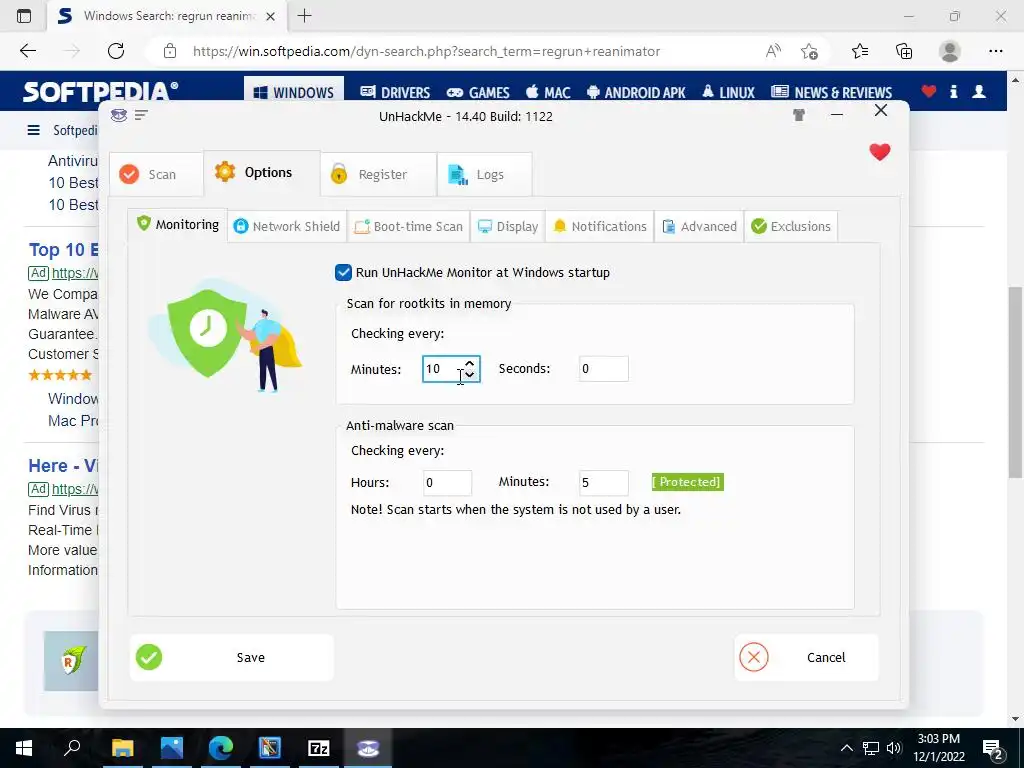Click the Softpedia heart icon in header
Screen dimensions: 1024x768
click(x=929, y=91)
